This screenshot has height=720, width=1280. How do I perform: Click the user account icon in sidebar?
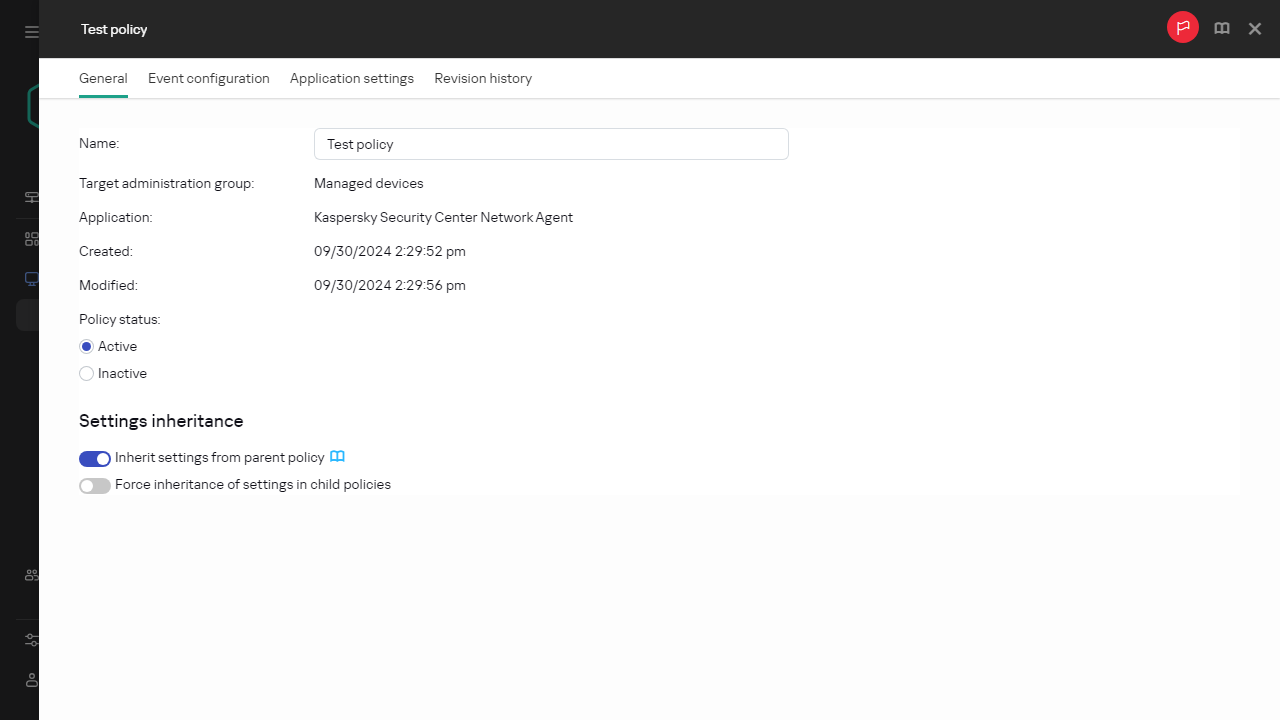[x=31, y=680]
